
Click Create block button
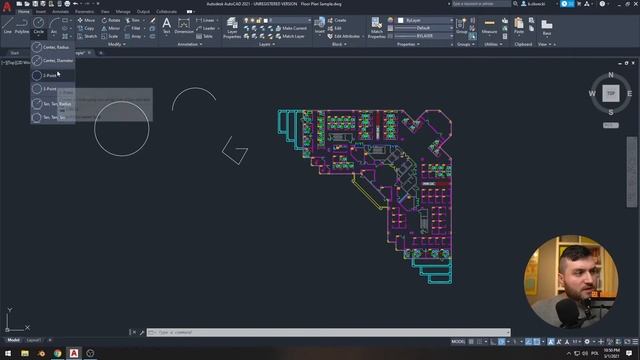337,20
